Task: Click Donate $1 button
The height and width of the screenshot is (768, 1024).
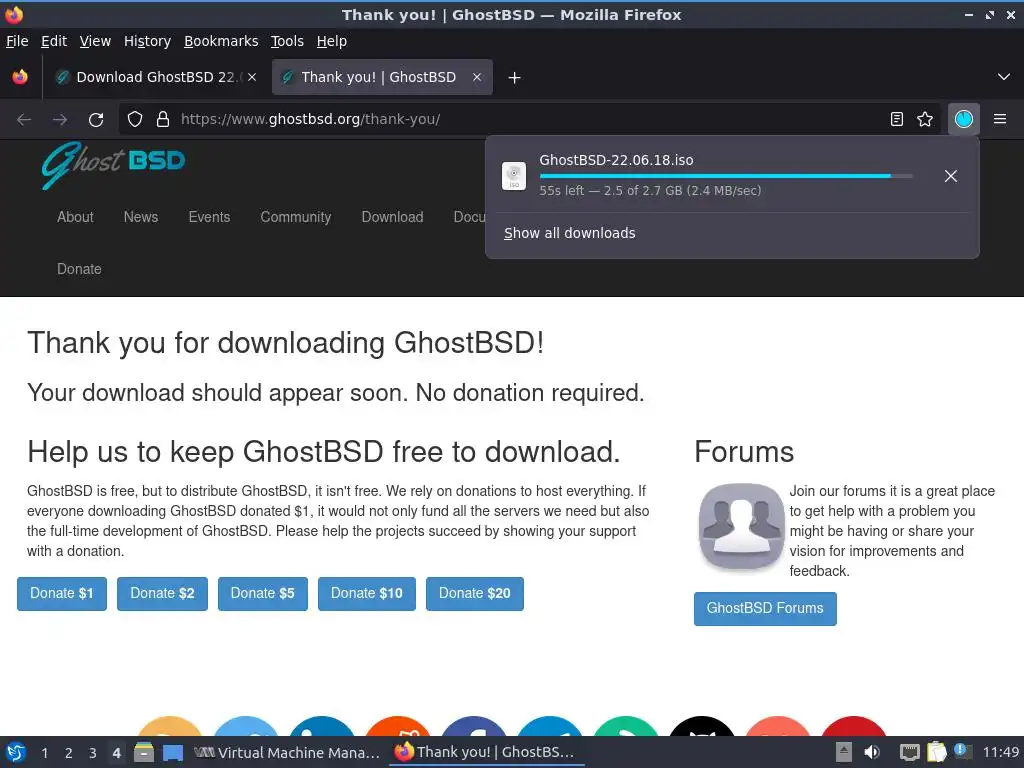Action: [x=62, y=594]
